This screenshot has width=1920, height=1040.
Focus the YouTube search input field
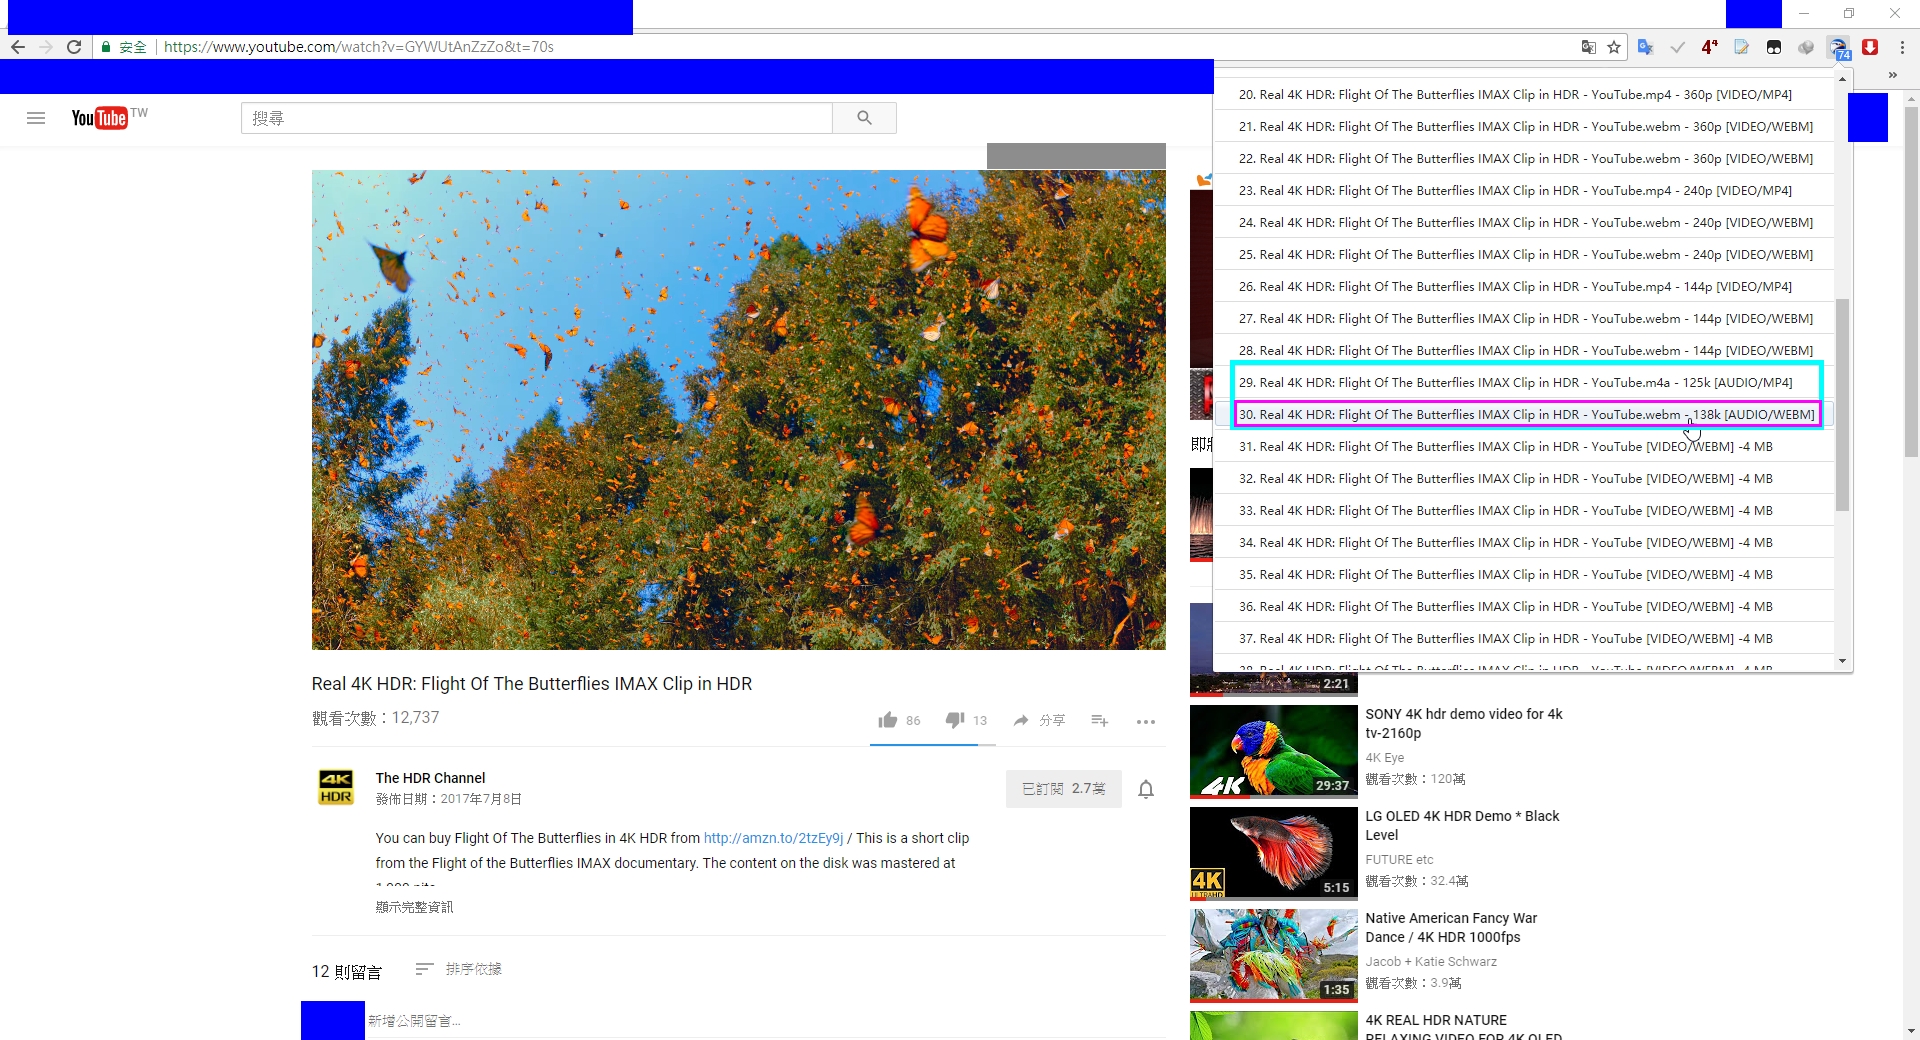pyautogui.click(x=537, y=118)
